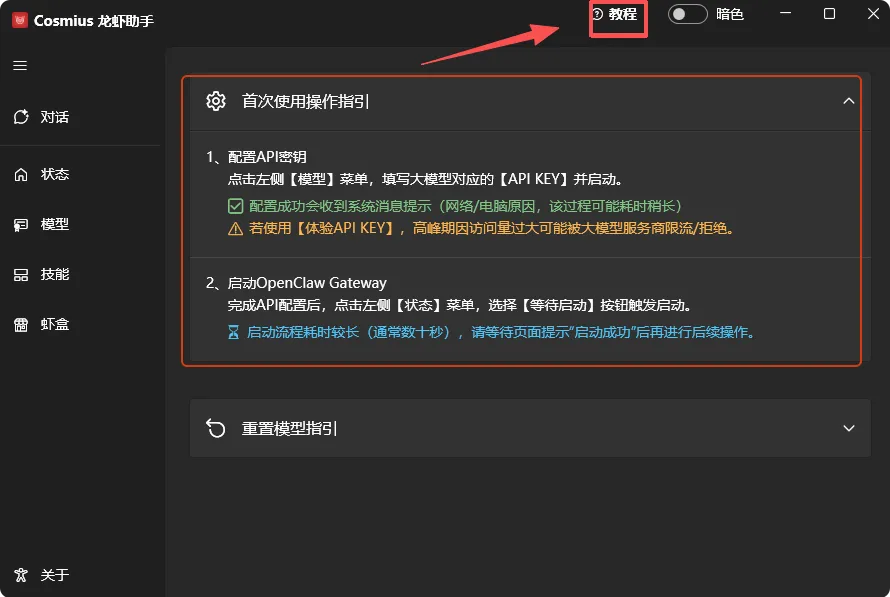
Task: Click the blue hourglass icon
Action: 233,332
